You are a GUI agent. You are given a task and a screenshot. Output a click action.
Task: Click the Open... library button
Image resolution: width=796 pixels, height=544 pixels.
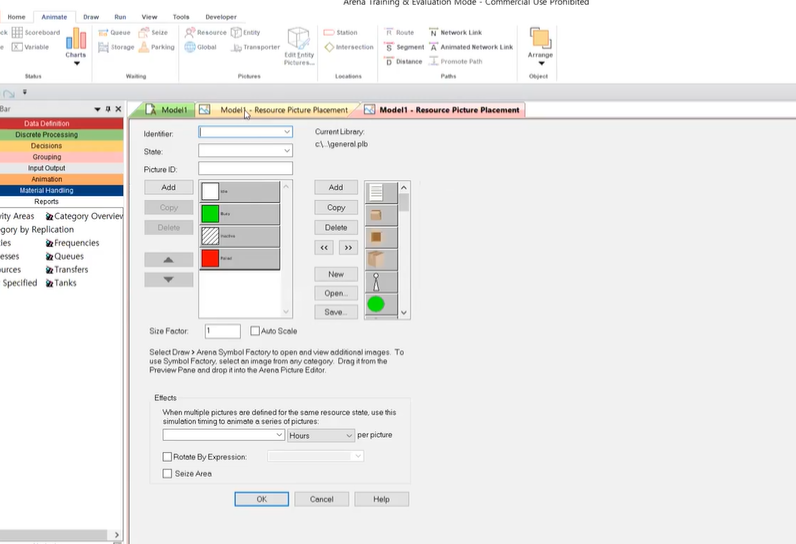click(336, 293)
